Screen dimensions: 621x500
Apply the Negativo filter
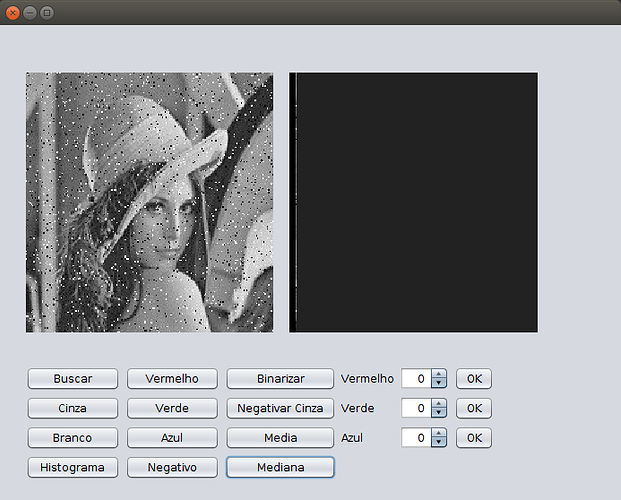click(172, 468)
